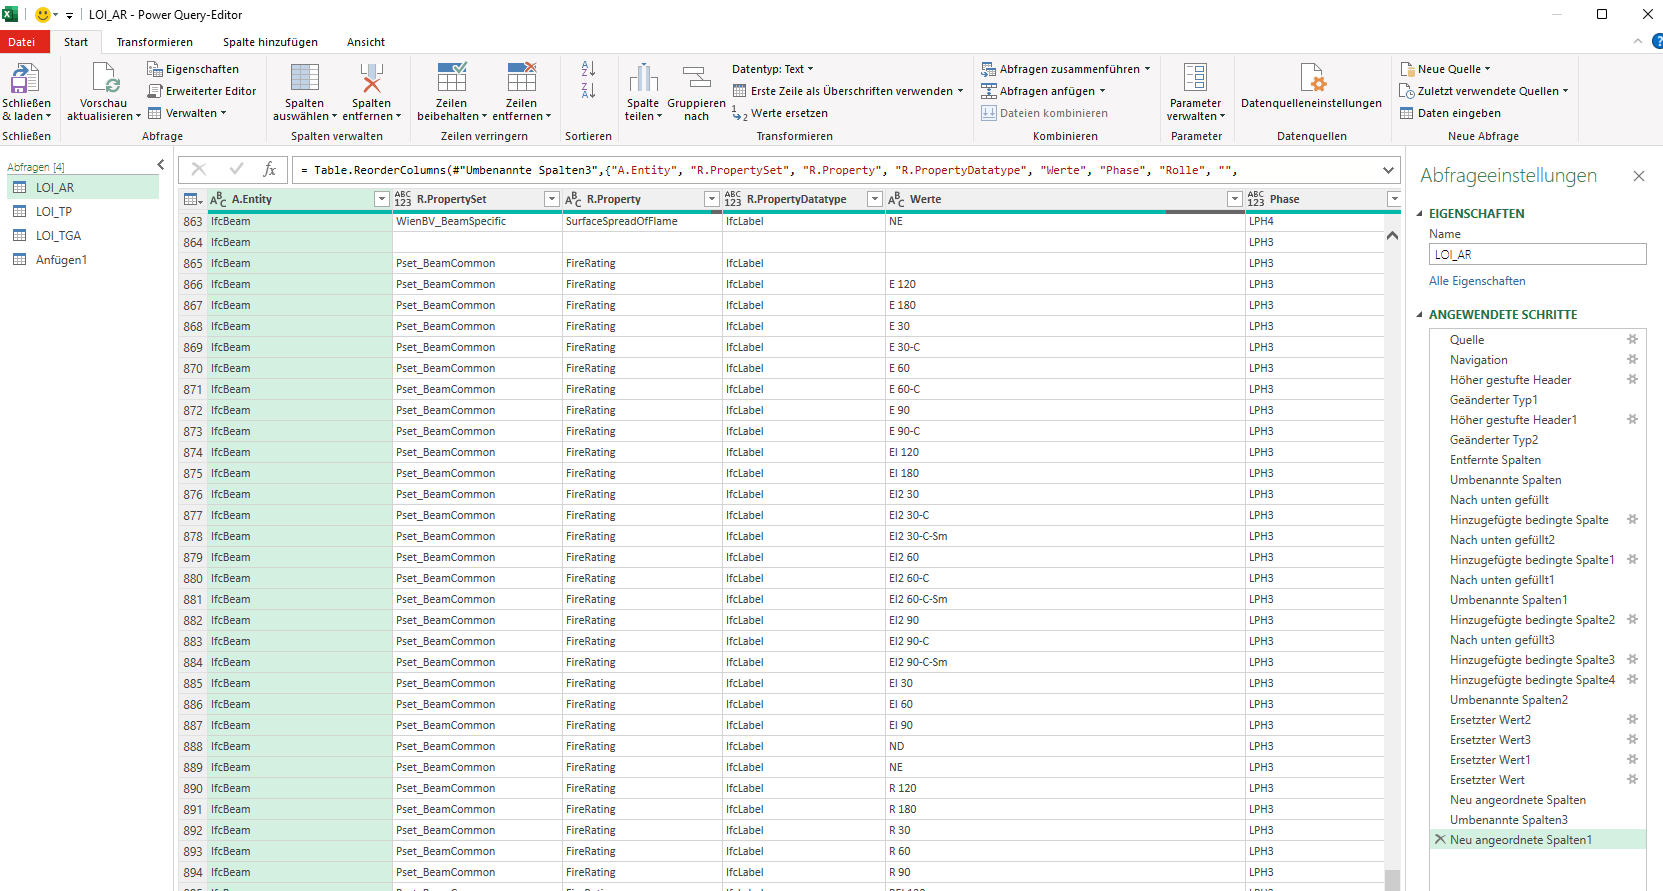
Task: Switch to the Transformieren tab
Action: coord(154,42)
